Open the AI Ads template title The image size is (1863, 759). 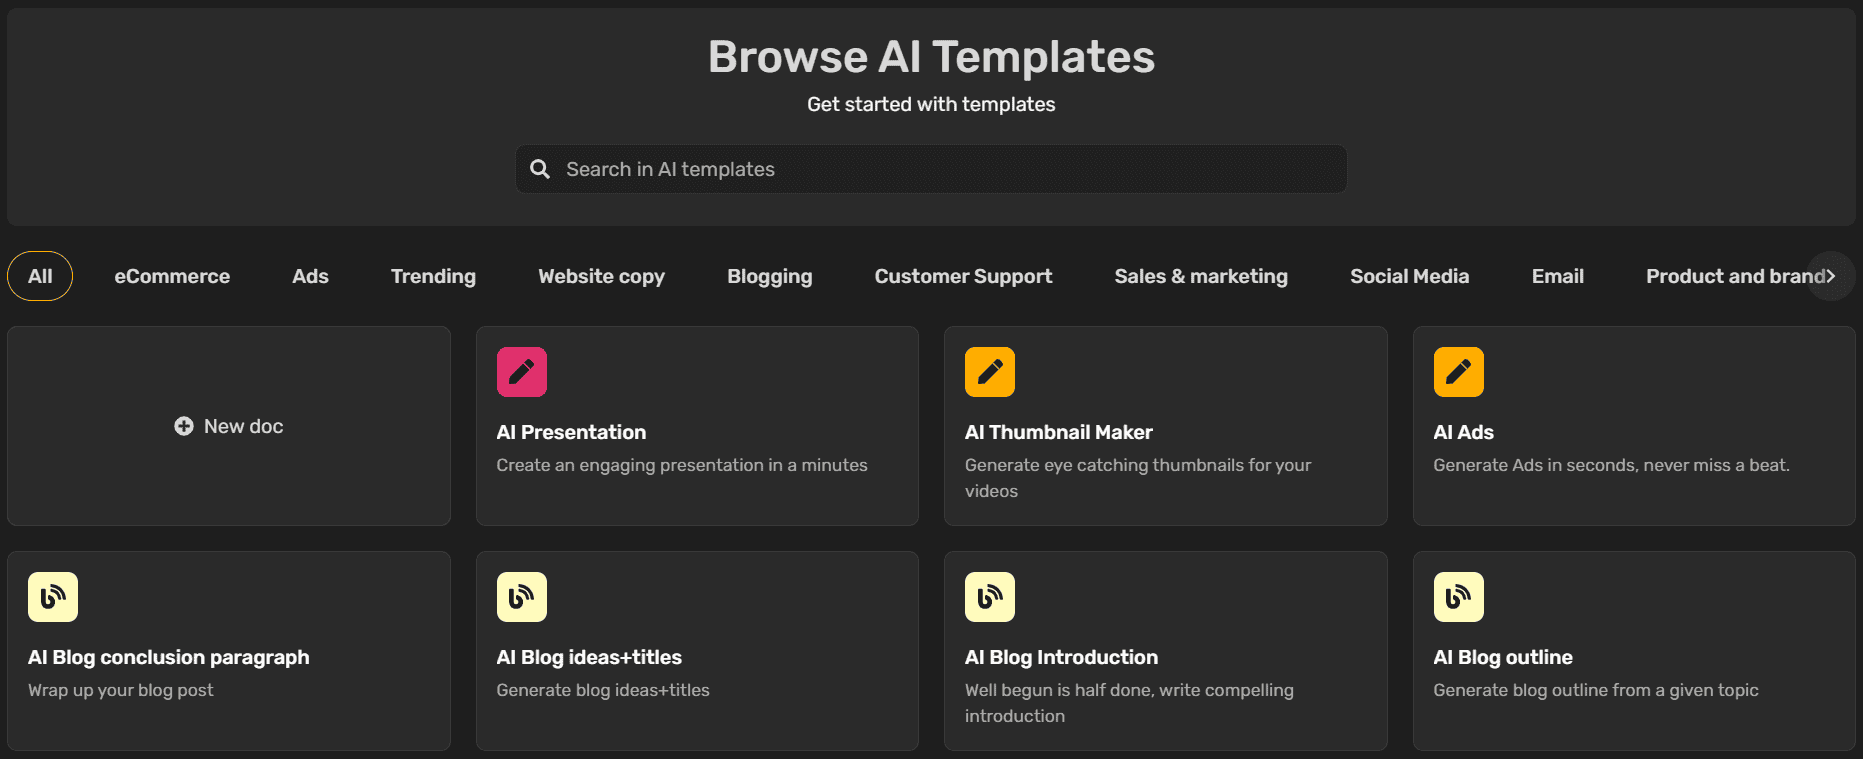pyautogui.click(x=1463, y=432)
